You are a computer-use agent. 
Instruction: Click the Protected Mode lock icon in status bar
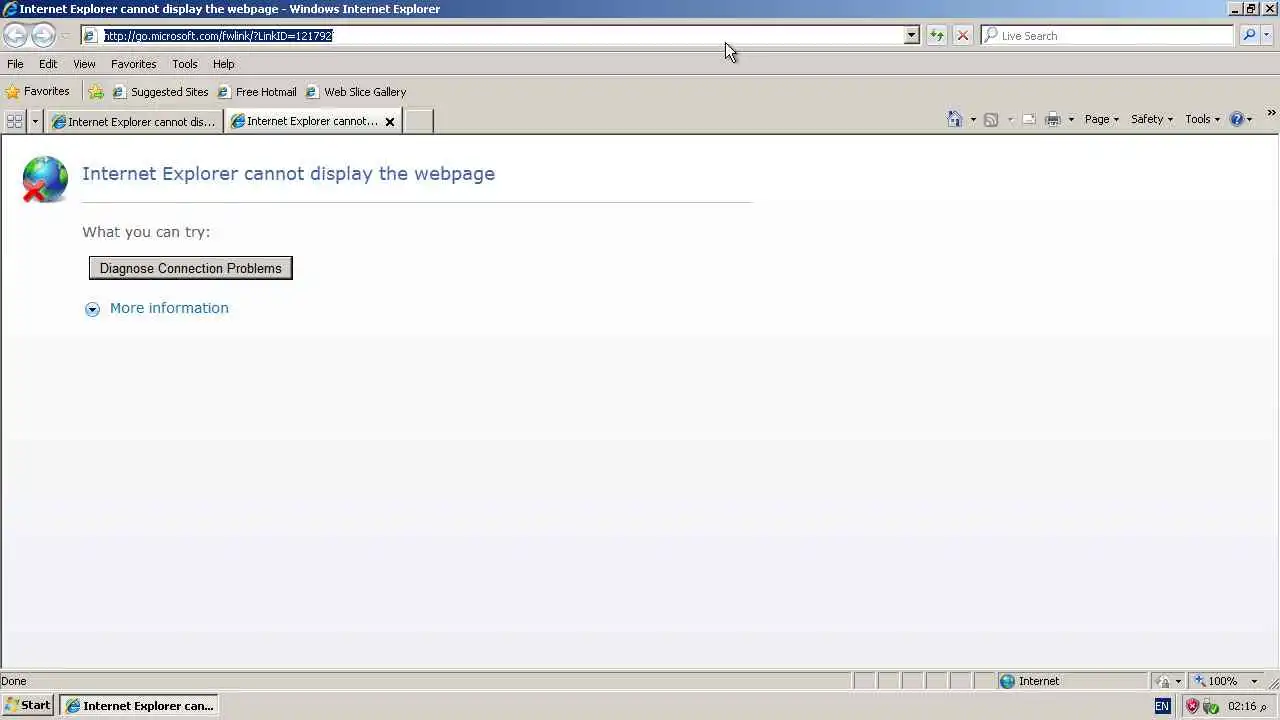point(1163,681)
